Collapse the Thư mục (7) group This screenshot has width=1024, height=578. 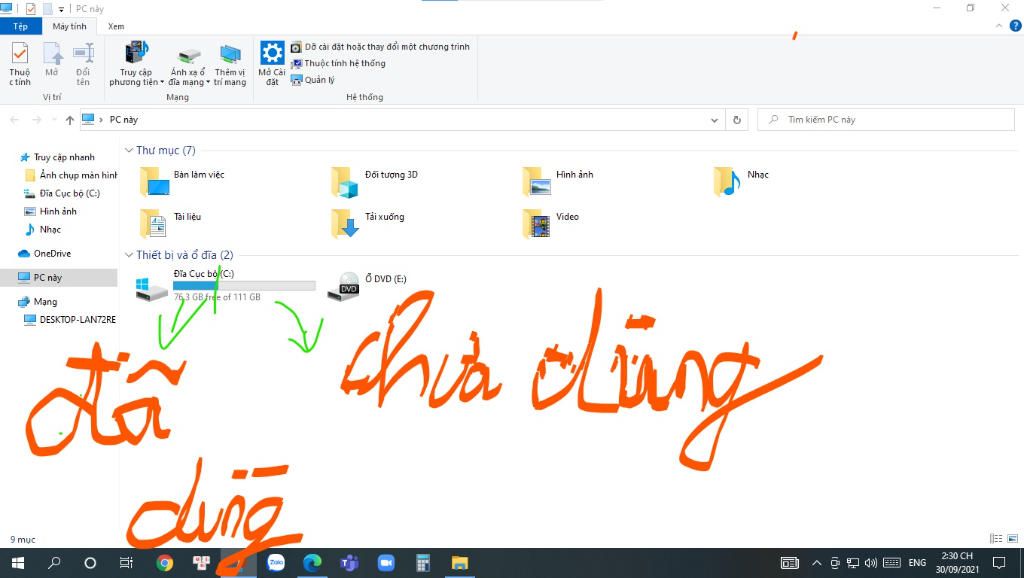[x=129, y=150]
